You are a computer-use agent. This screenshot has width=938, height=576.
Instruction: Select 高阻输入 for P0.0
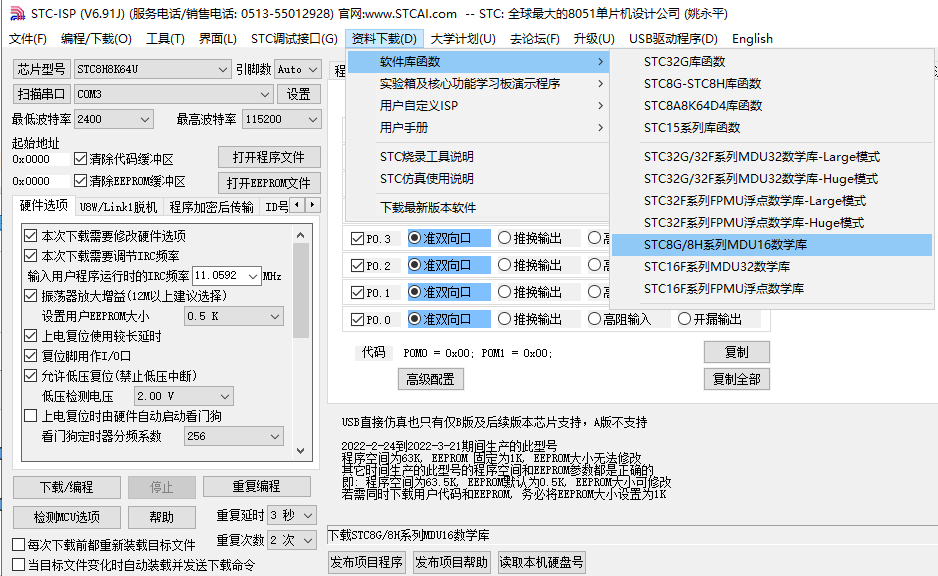click(594, 319)
